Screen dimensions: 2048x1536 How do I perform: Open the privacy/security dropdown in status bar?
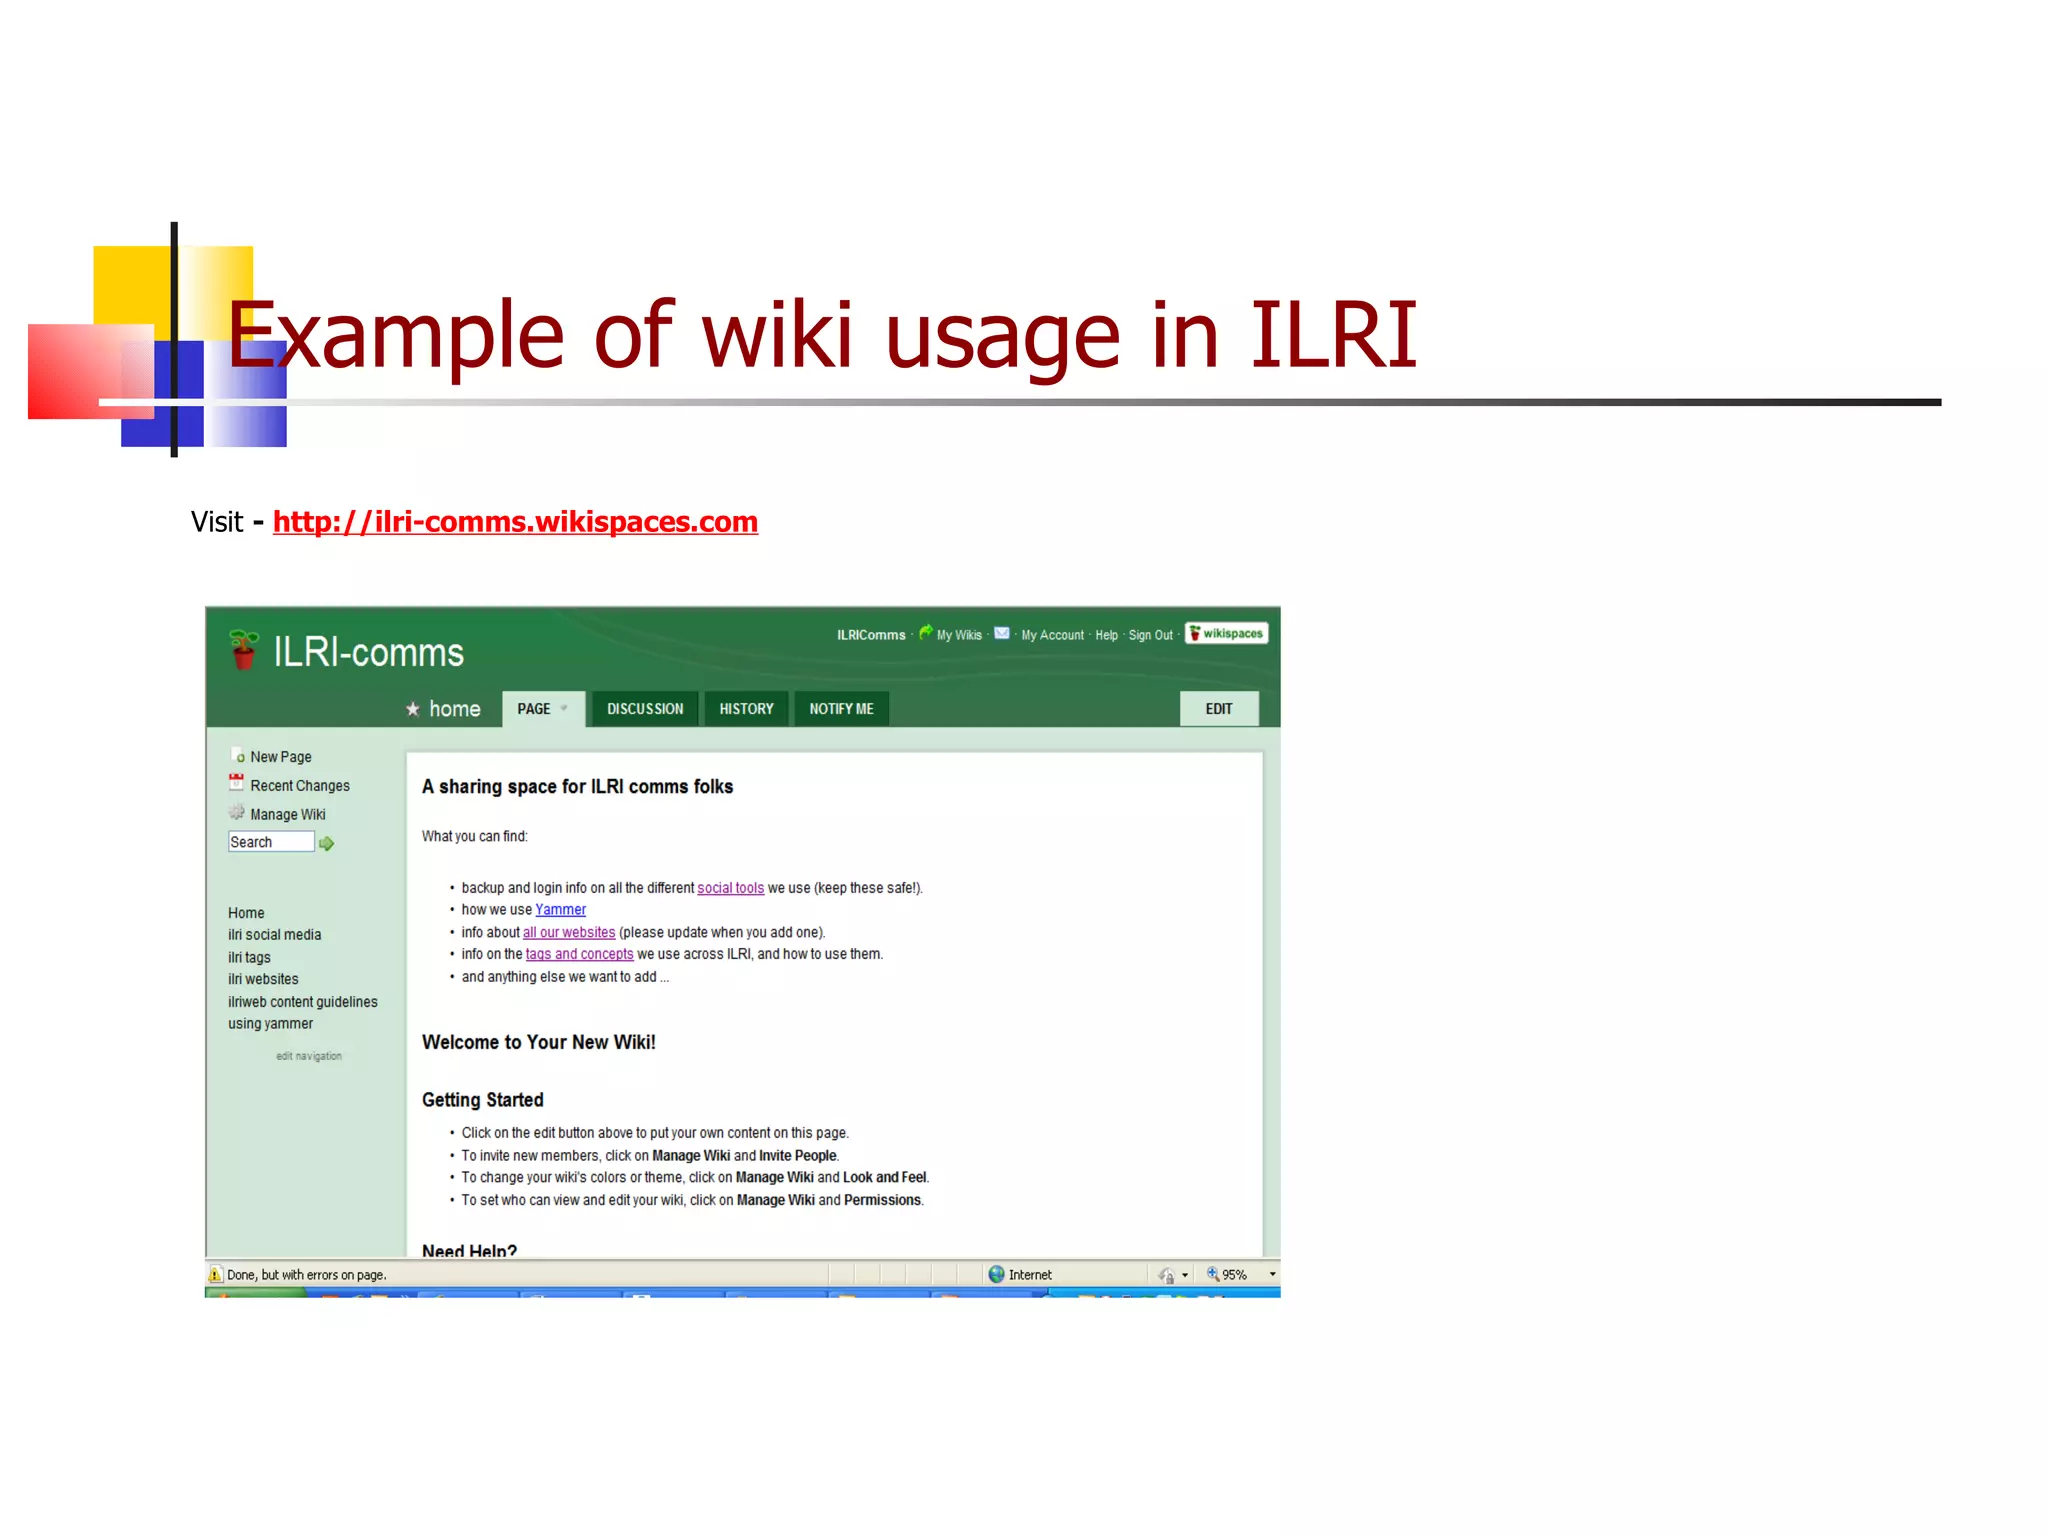coord(1184,1276)
